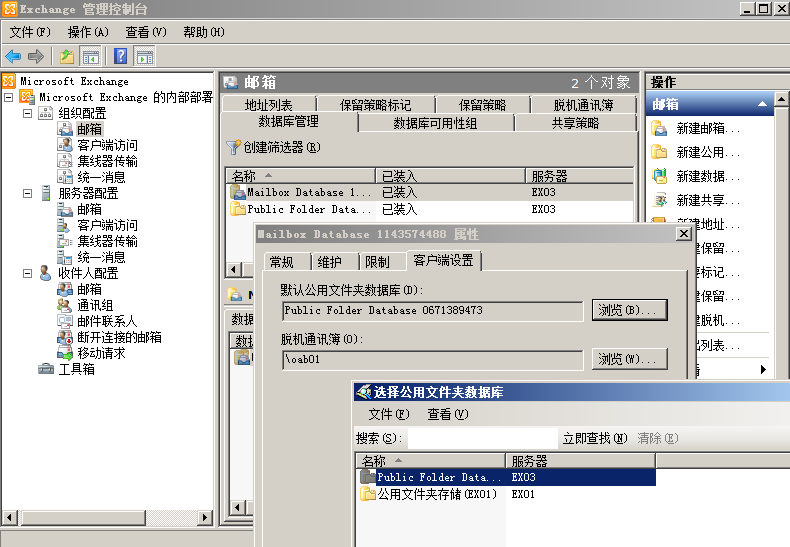Expand the submenu arrow in actions pane

coord(763,370)
